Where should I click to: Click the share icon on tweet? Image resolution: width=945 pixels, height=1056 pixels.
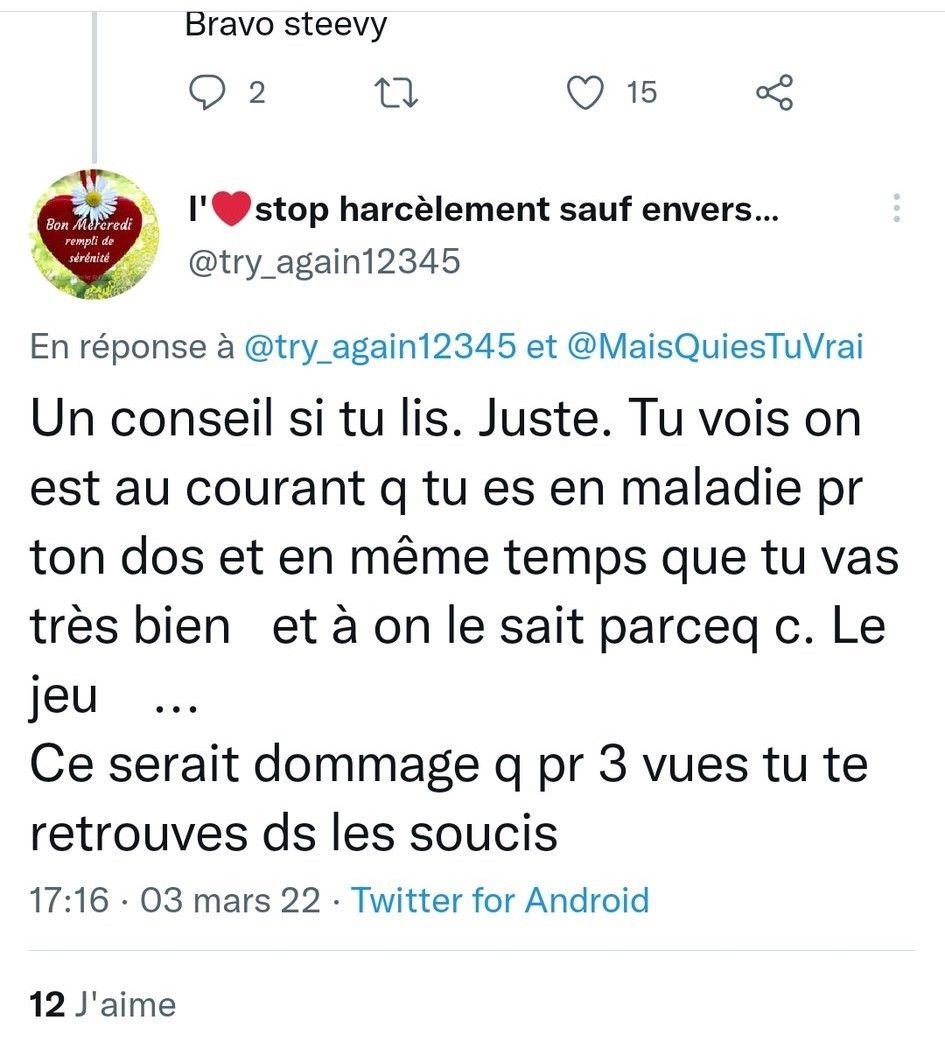(775, 93)
